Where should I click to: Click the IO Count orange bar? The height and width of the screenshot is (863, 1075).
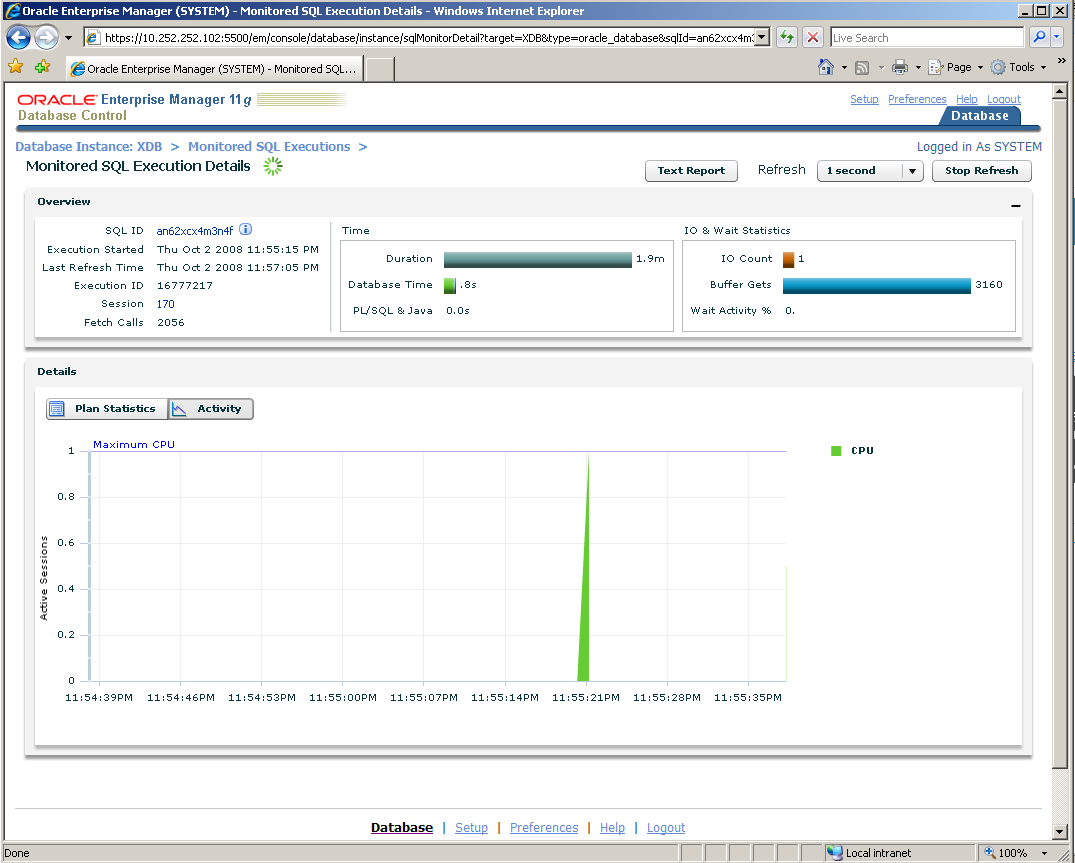pos(788,259)
